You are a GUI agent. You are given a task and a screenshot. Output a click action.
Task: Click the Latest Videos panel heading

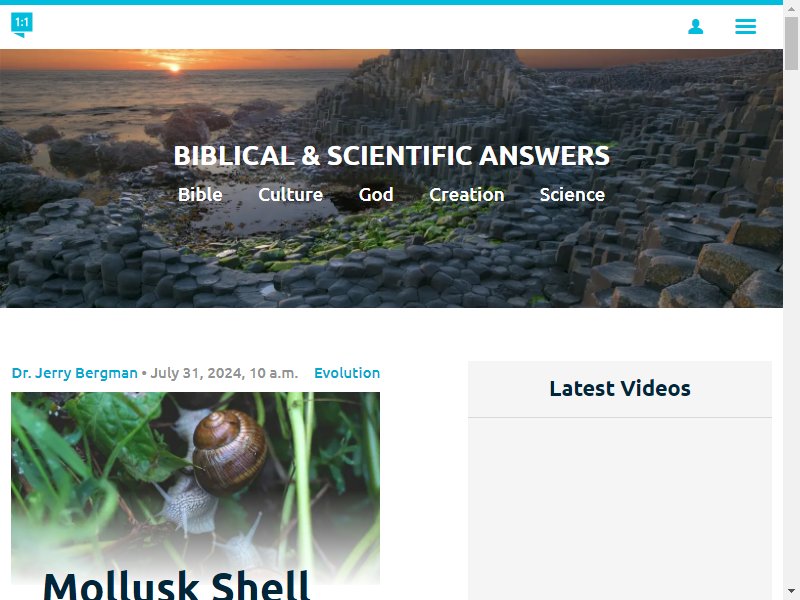pyautogui.click(x=620, y=388)
